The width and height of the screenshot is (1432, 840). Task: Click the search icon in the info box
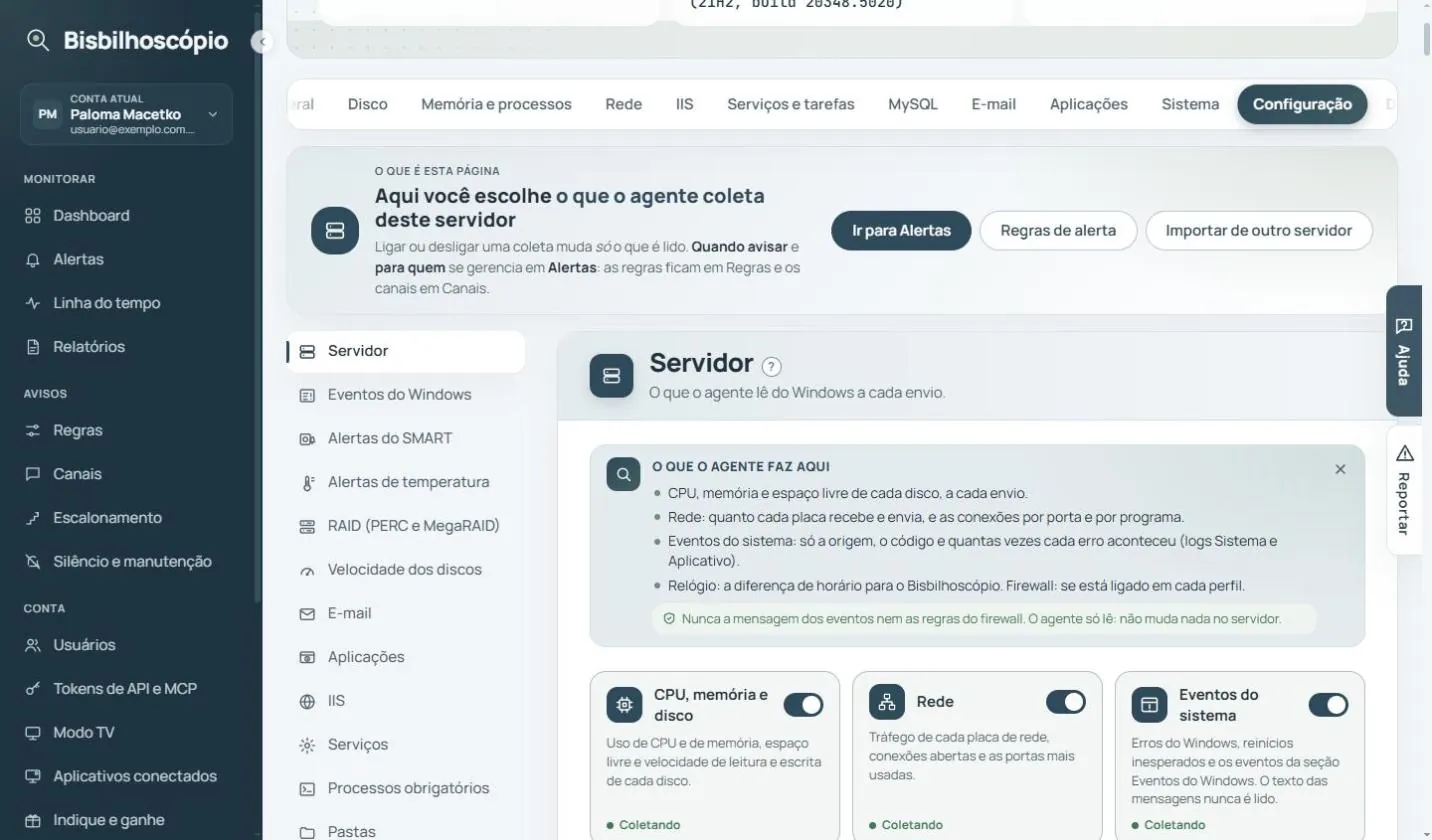(x=623, y=475)
